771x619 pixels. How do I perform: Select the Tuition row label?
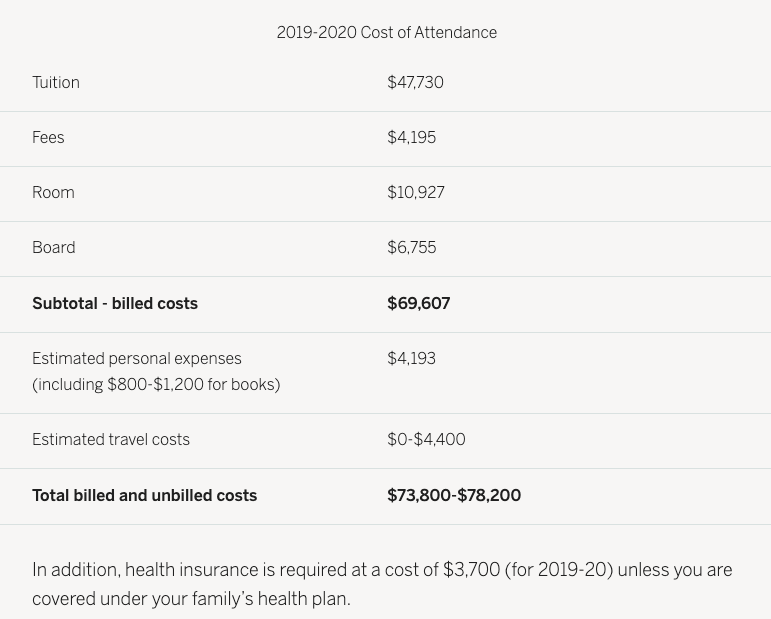56,83
